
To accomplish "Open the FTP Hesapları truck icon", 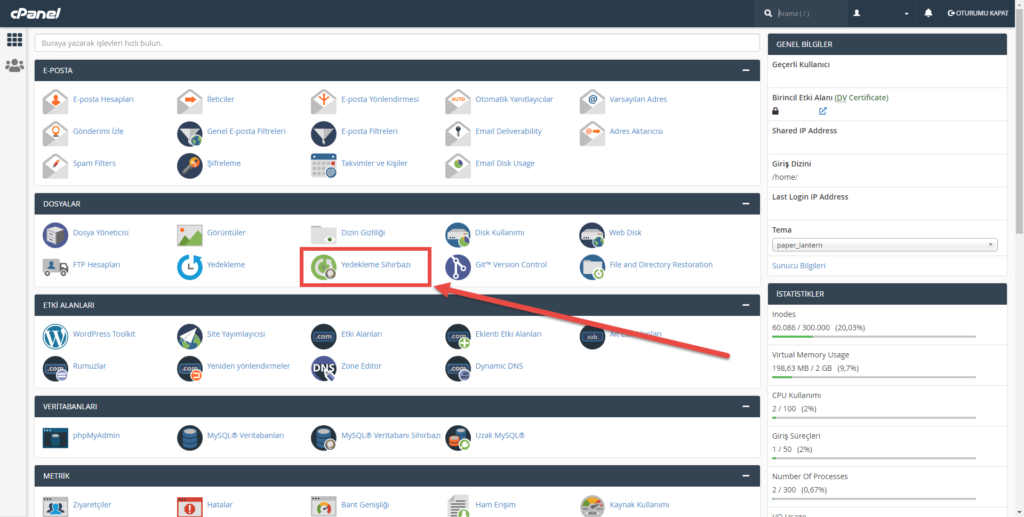I will [x=56, y=266].
